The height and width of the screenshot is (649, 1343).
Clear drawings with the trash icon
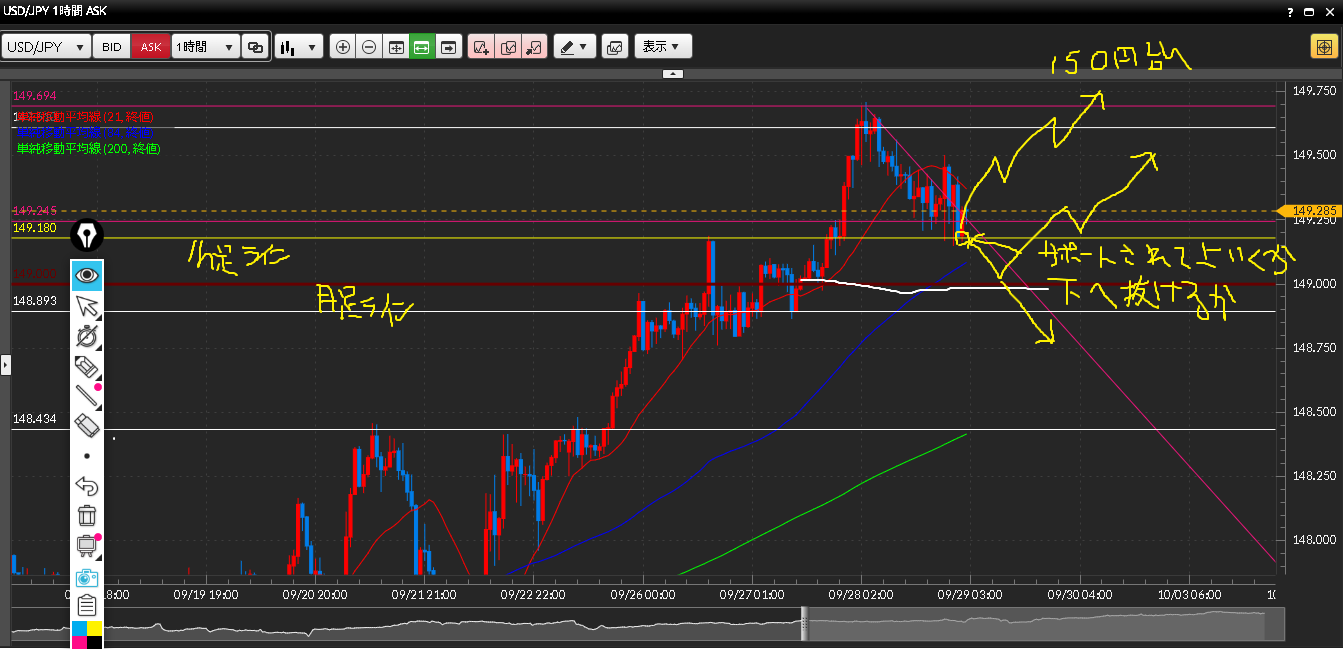click(x=87, y=516)
